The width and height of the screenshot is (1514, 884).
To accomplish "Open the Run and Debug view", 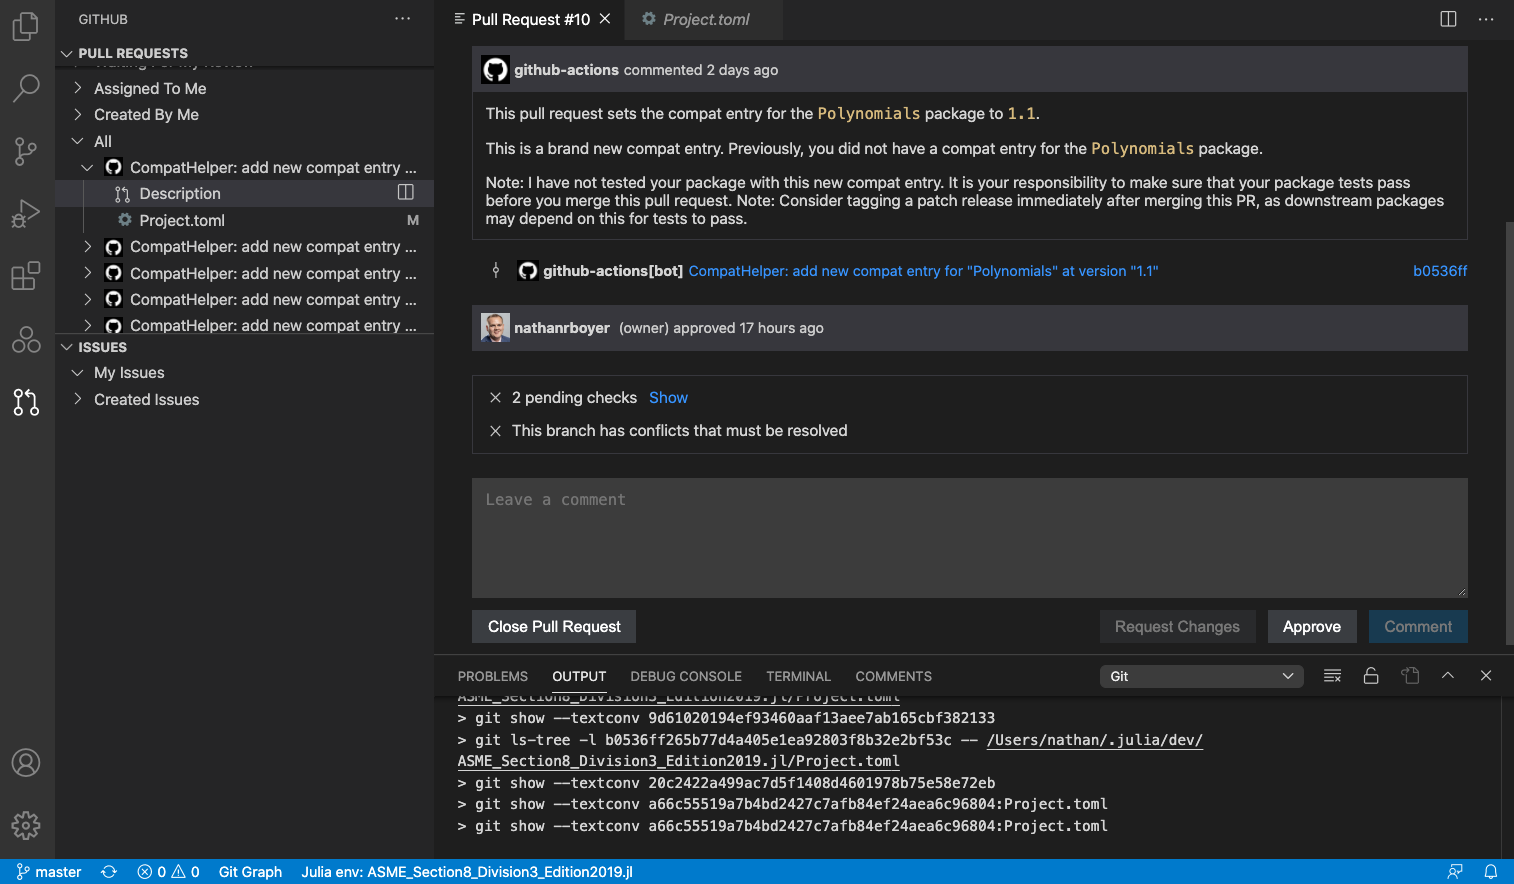I will [26, 214].
